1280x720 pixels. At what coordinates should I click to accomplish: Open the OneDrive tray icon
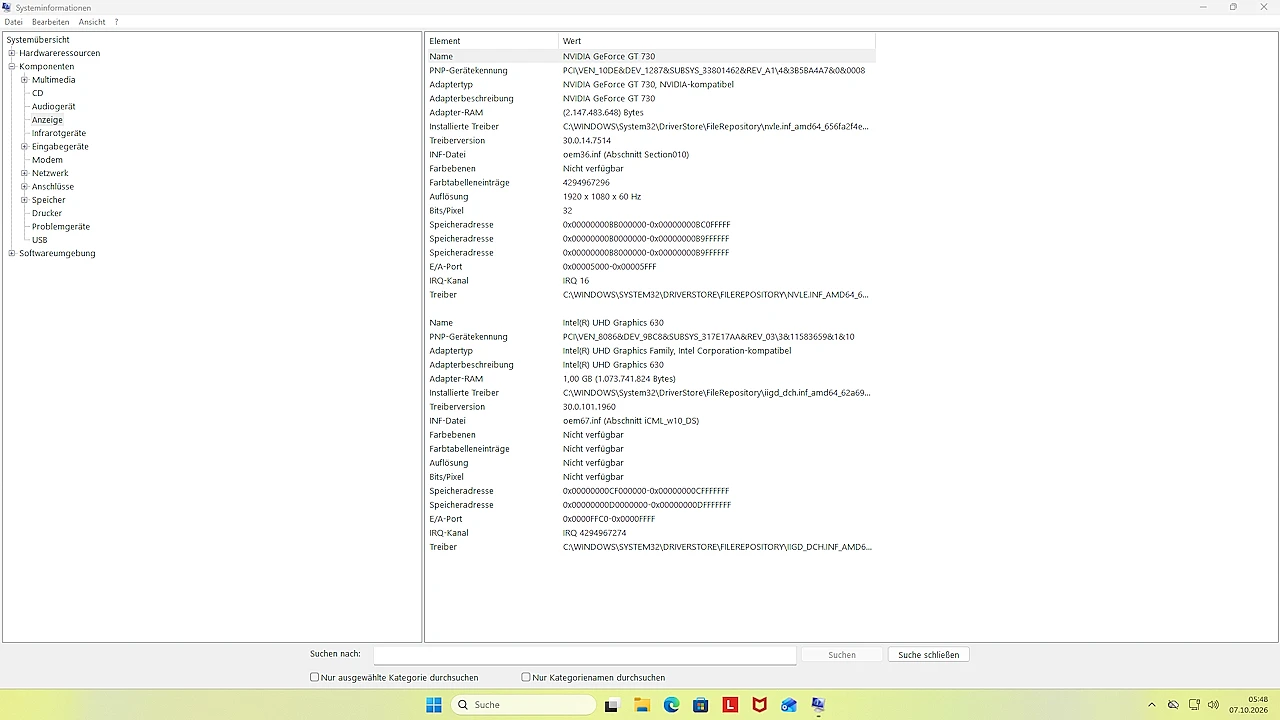(x=1173, y=705)
